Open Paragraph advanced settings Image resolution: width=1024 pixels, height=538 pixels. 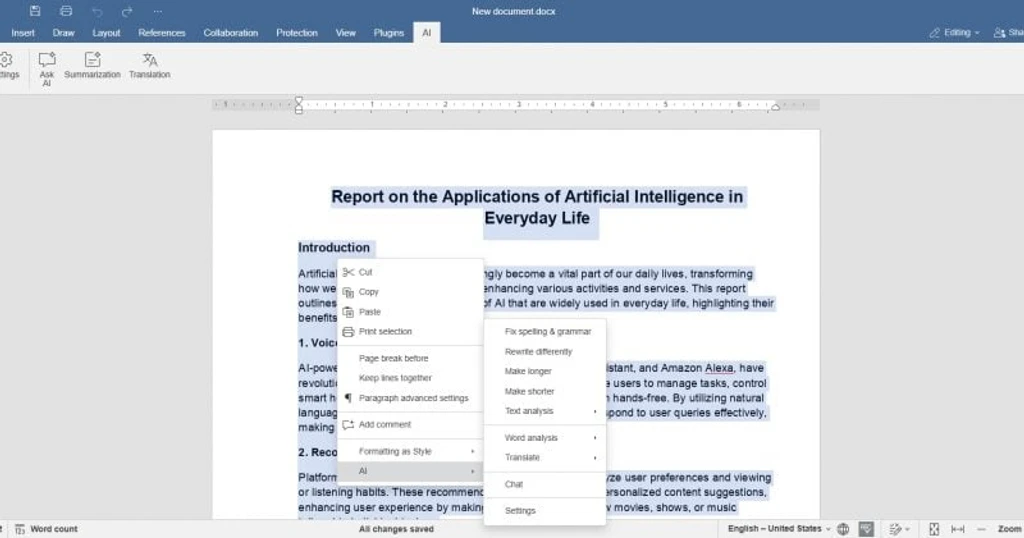[410, 398]
